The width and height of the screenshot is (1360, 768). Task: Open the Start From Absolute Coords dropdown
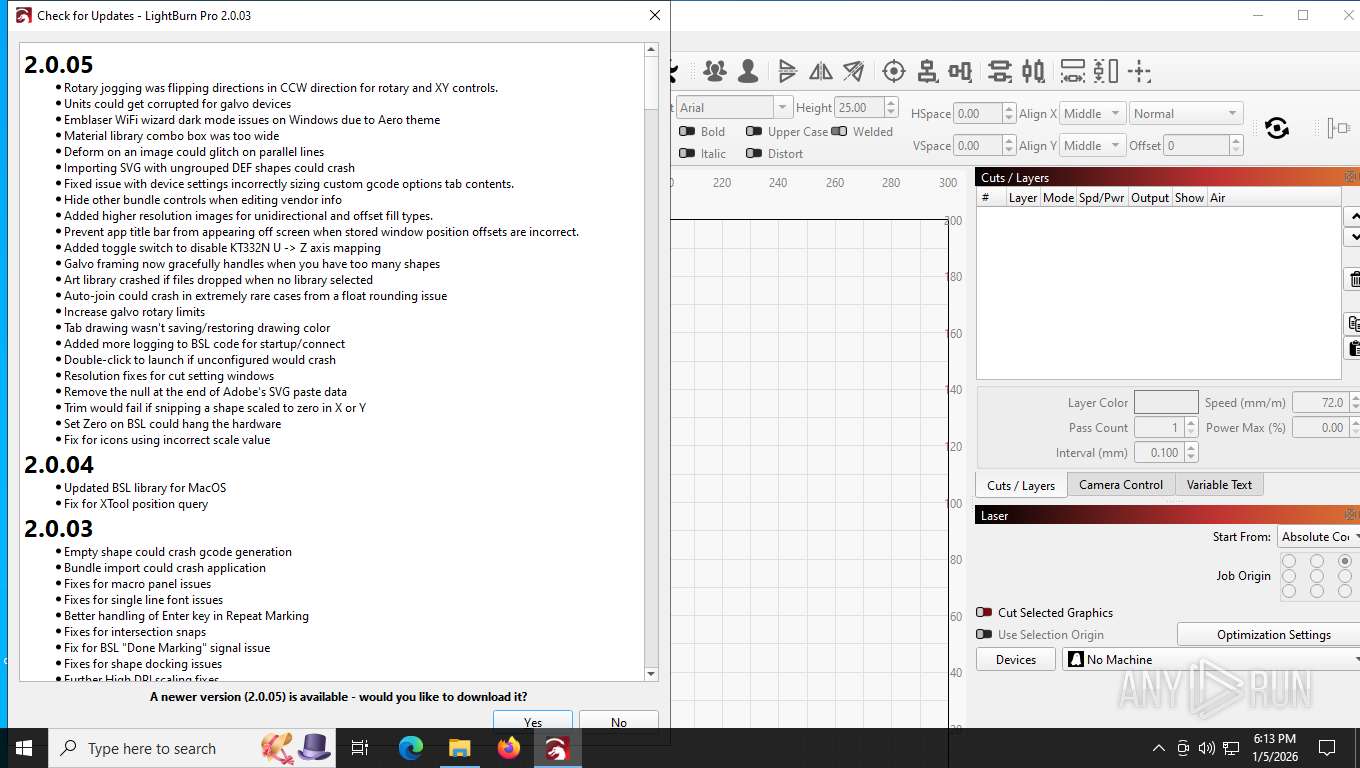tap(1318, 537)
